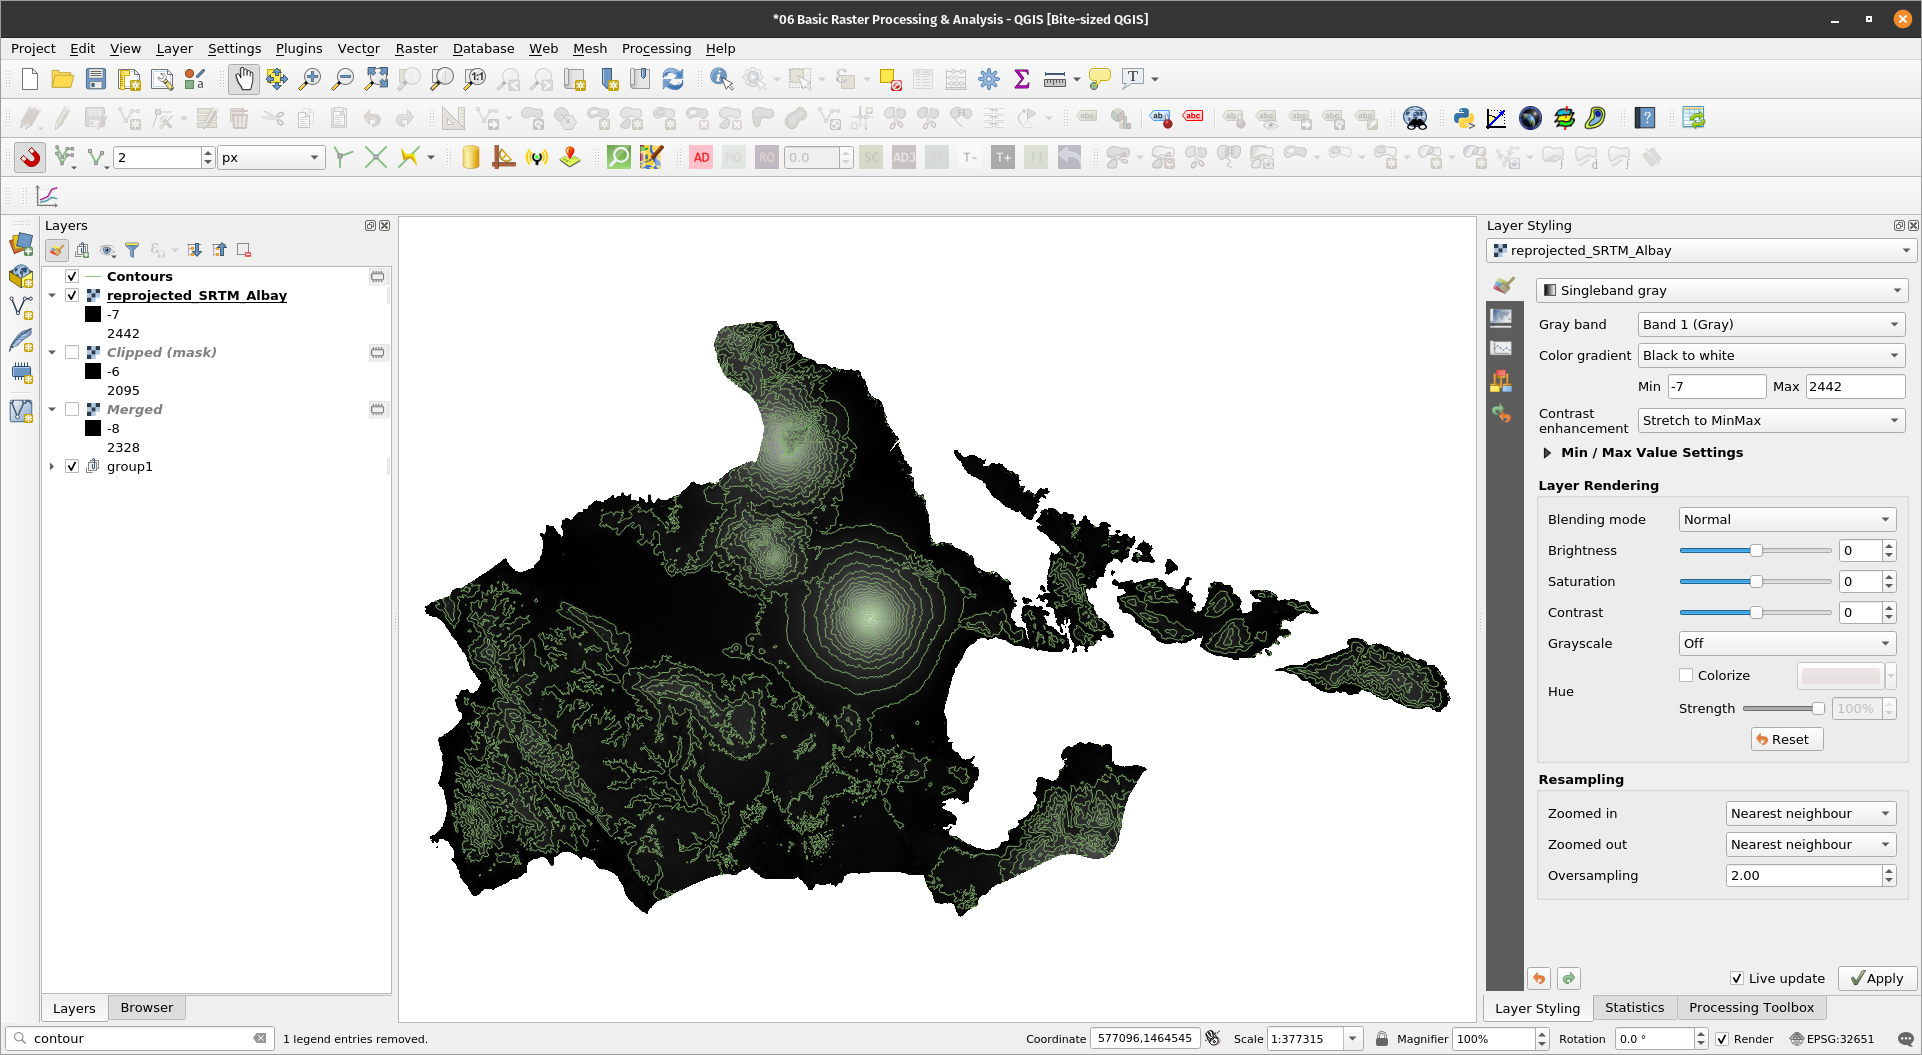Switch to the Processing Toolbox tab
1922x1055 pixels.
[x=1750, y=1007]
